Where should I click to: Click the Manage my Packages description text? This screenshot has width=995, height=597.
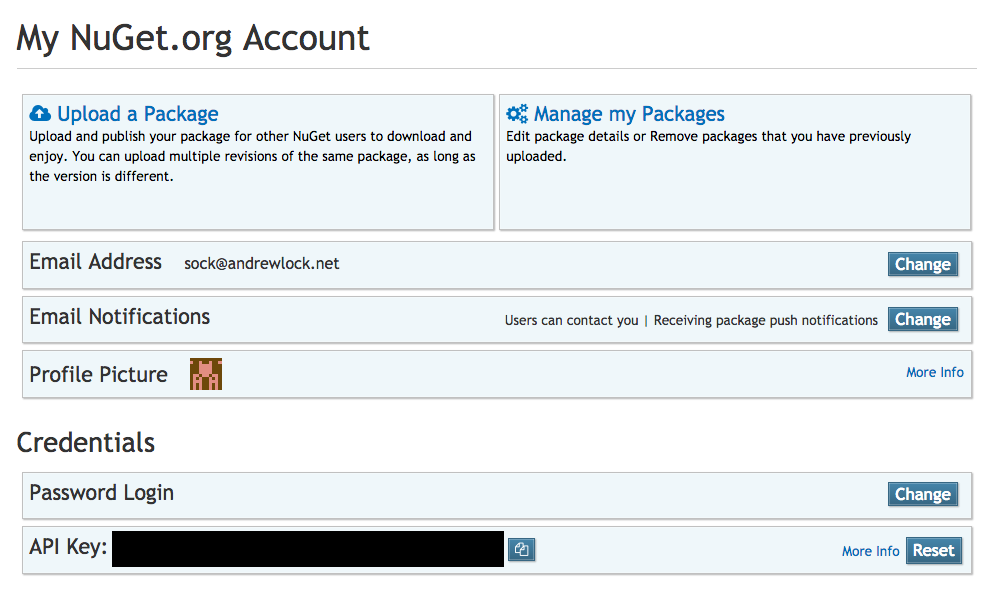pos(708,146)
